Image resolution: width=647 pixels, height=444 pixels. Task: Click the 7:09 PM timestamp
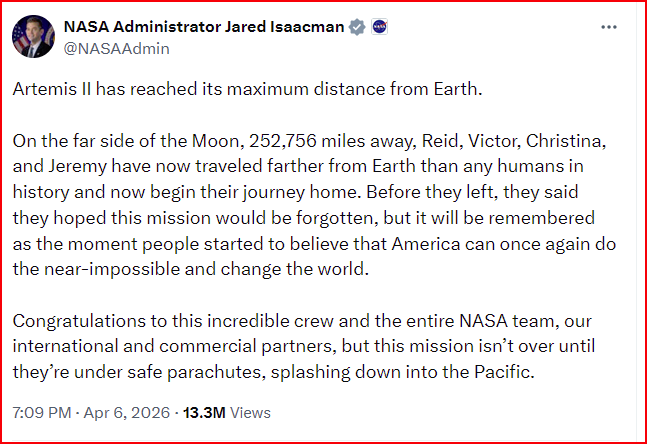(x=42, y=413)
